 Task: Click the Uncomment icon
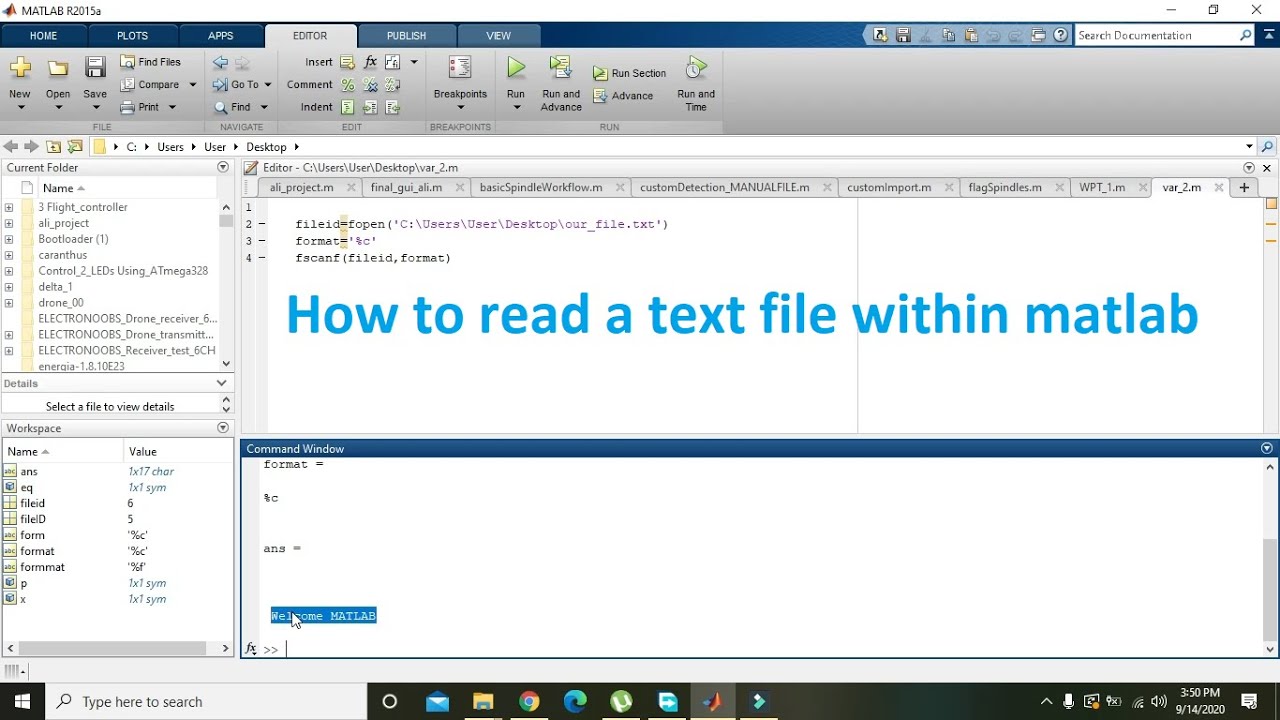tap(370, 85)
